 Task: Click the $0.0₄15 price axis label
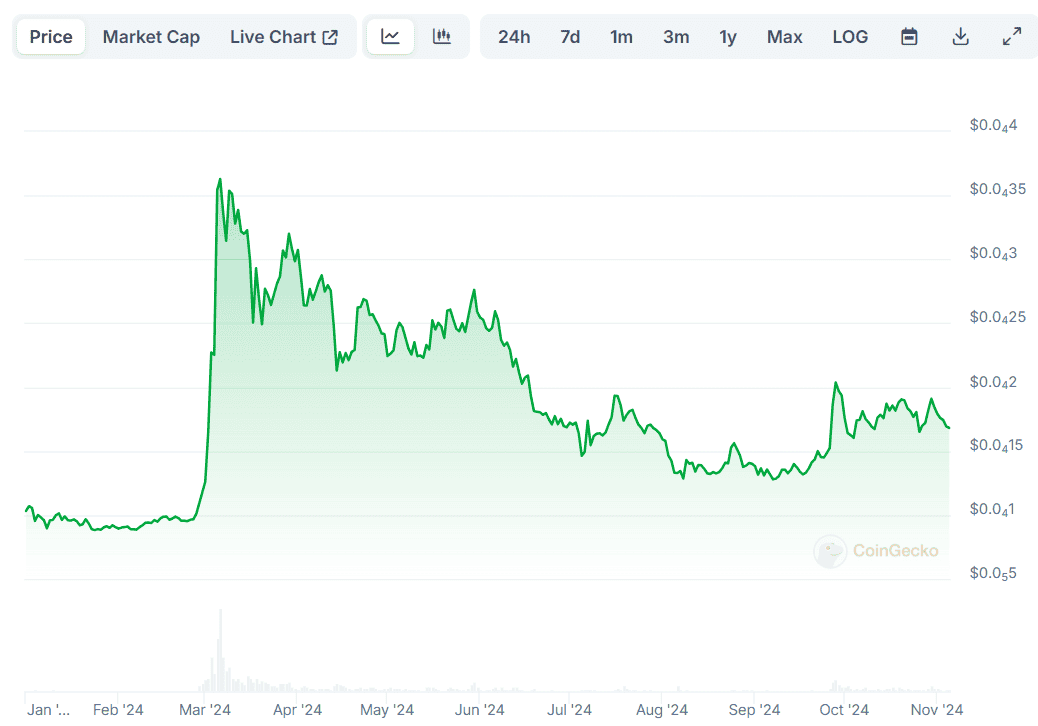(x=996, y=445)
